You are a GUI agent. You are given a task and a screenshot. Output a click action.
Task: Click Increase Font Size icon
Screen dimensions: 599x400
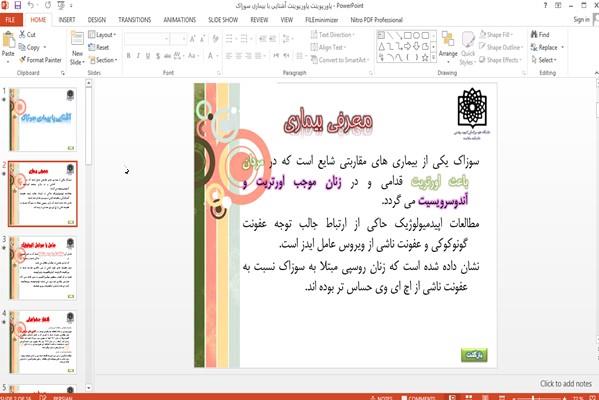pos(192,39)
